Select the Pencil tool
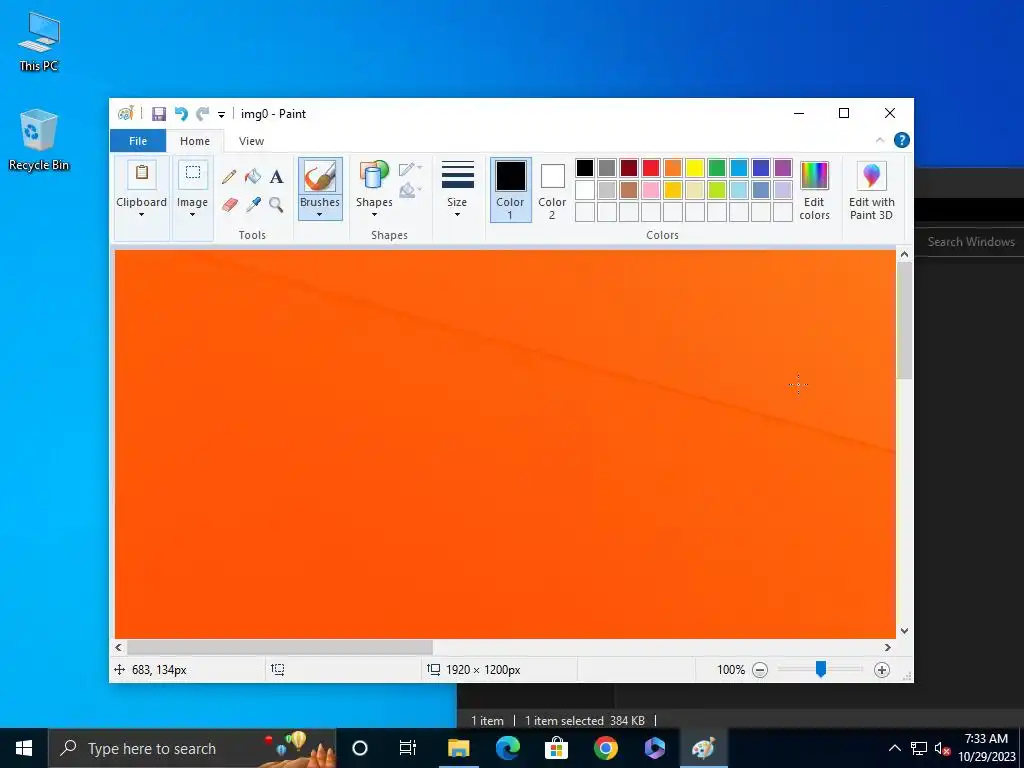Screen dimensions: 1024x768 (x=229, y=176)
